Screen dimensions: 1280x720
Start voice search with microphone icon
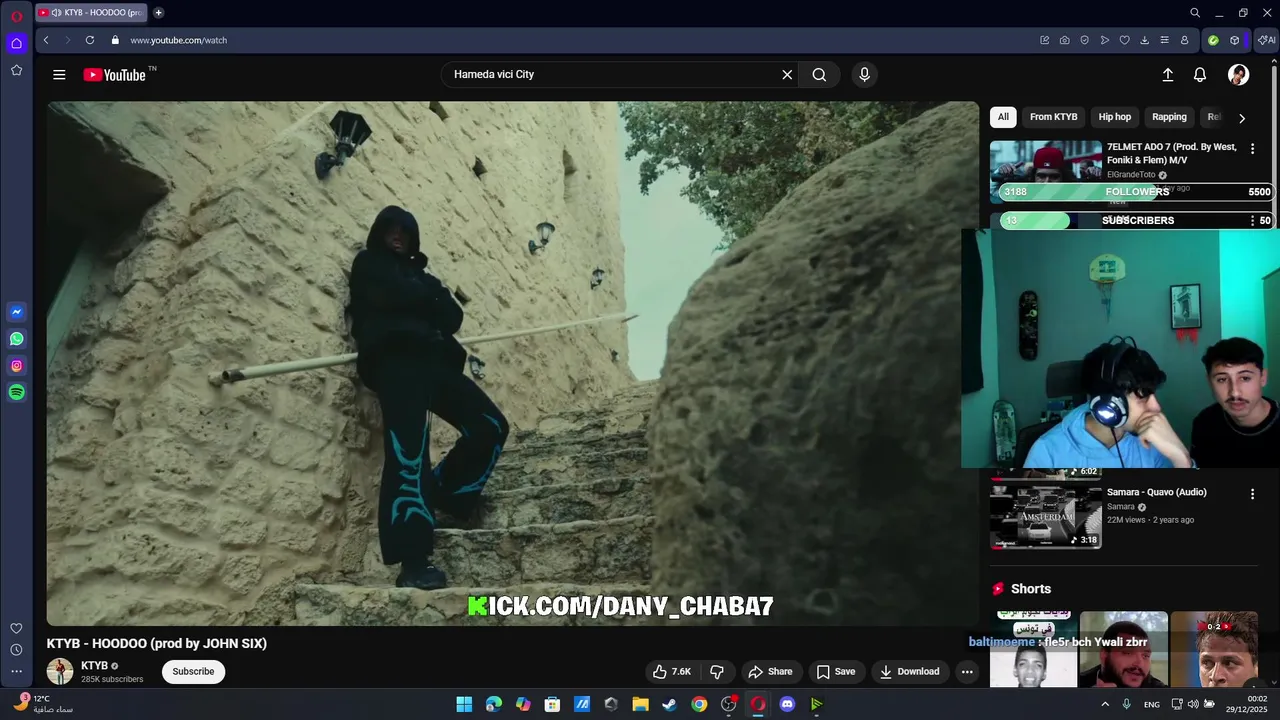(x=865, y=75)
